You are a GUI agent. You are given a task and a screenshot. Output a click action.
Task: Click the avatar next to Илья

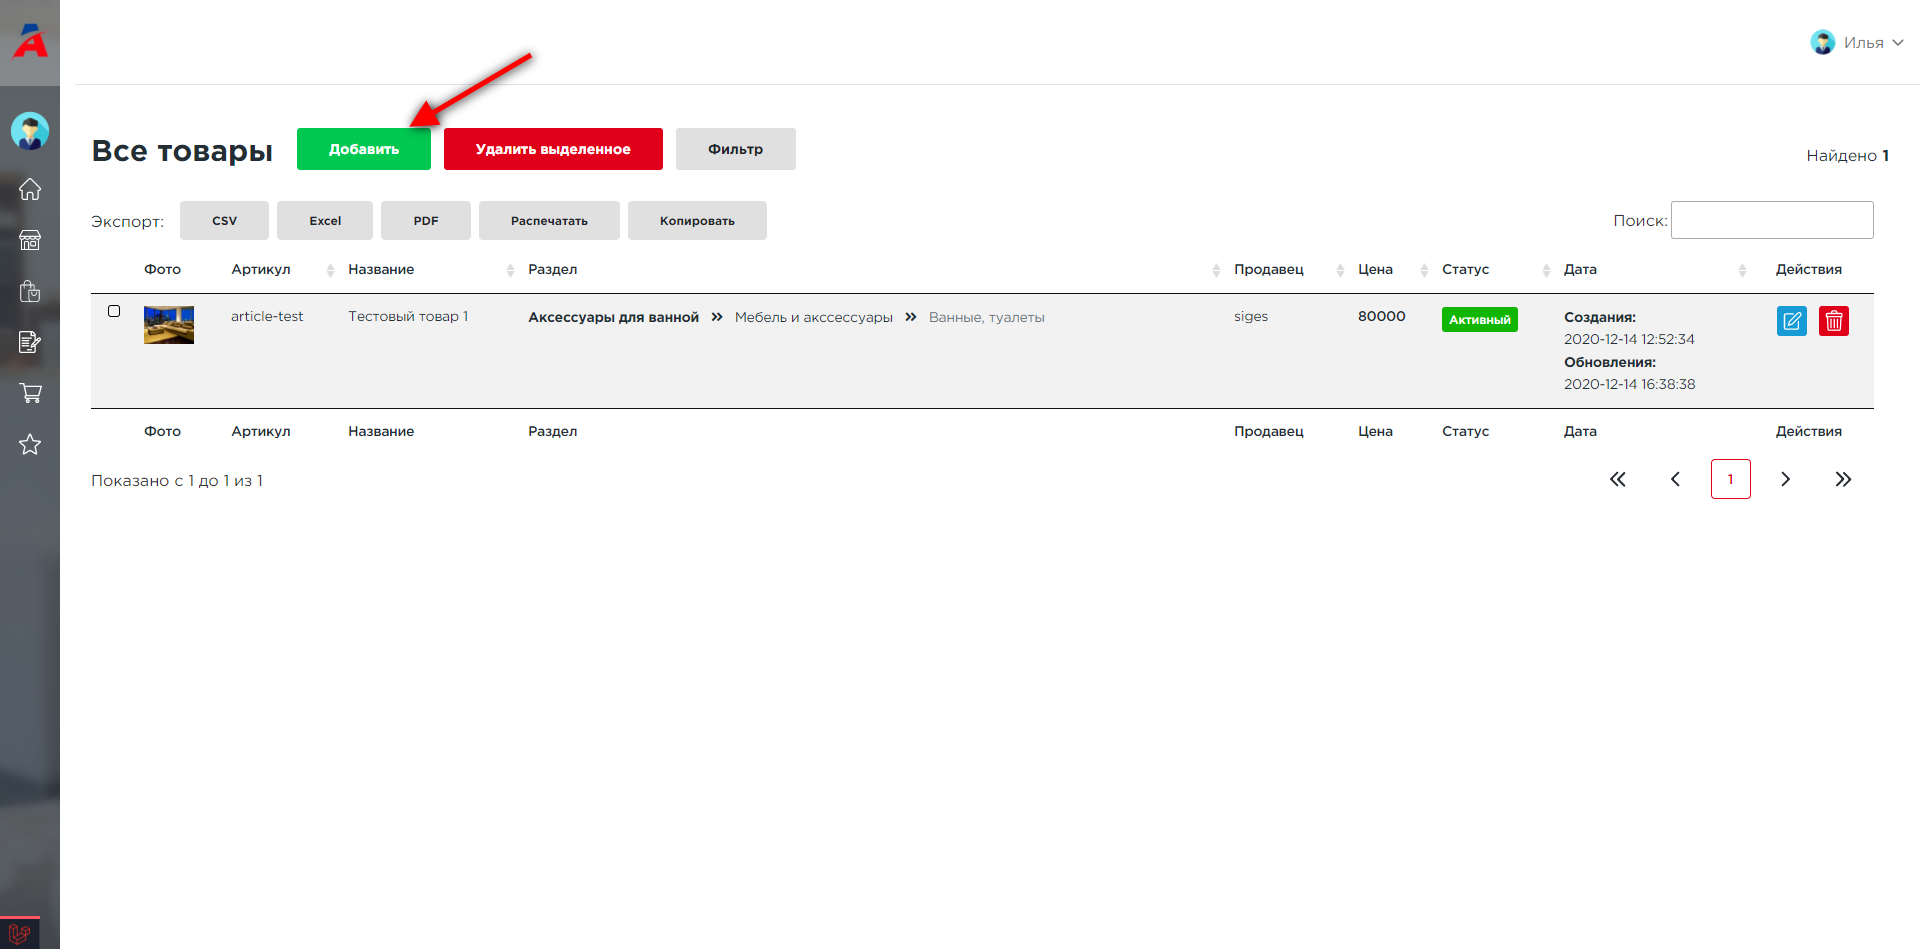tap(1823, 42)
